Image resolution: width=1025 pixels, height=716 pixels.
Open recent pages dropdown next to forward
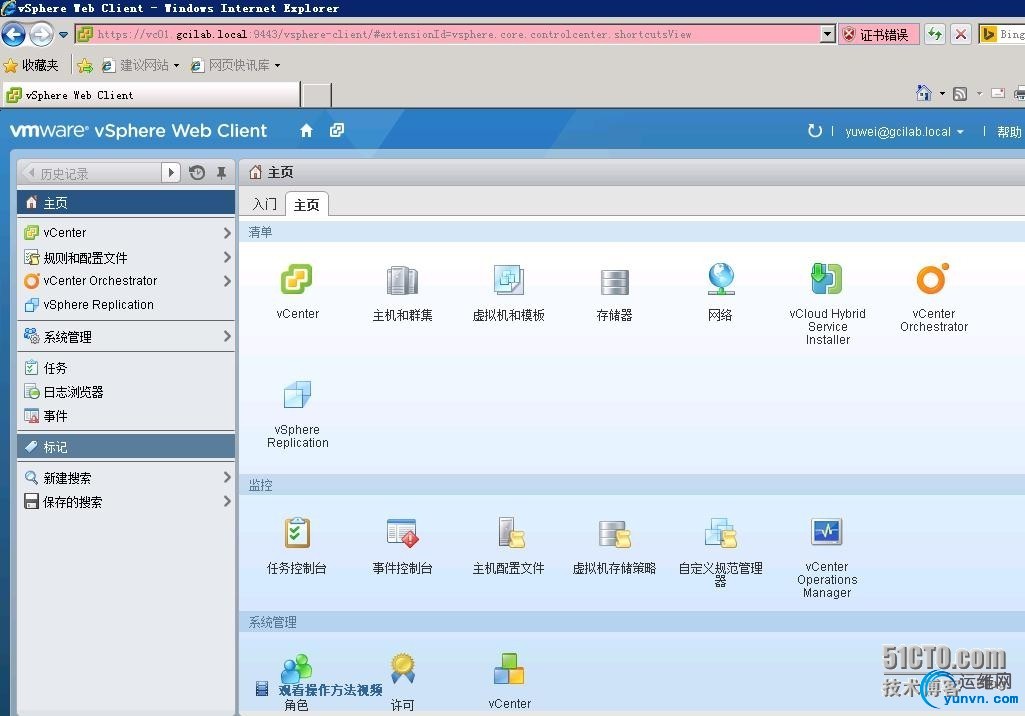[63, 35]
